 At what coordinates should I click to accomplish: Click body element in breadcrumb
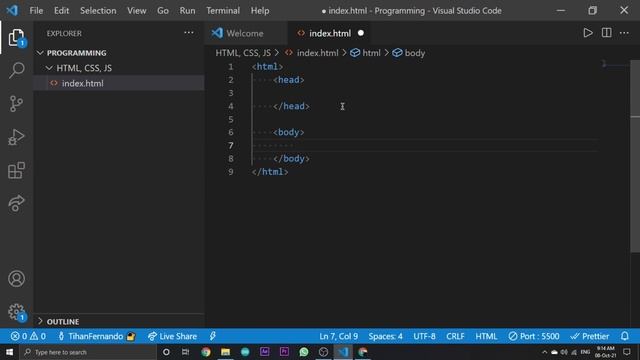415,53
